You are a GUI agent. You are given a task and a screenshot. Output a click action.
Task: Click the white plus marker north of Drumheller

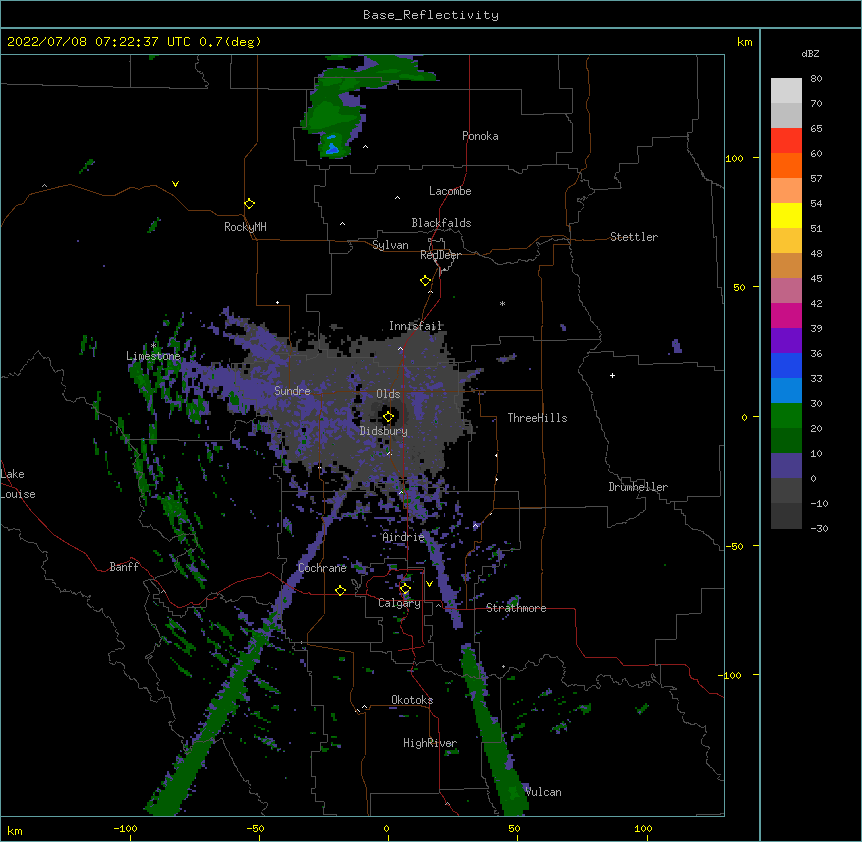(x=612, y=375)
